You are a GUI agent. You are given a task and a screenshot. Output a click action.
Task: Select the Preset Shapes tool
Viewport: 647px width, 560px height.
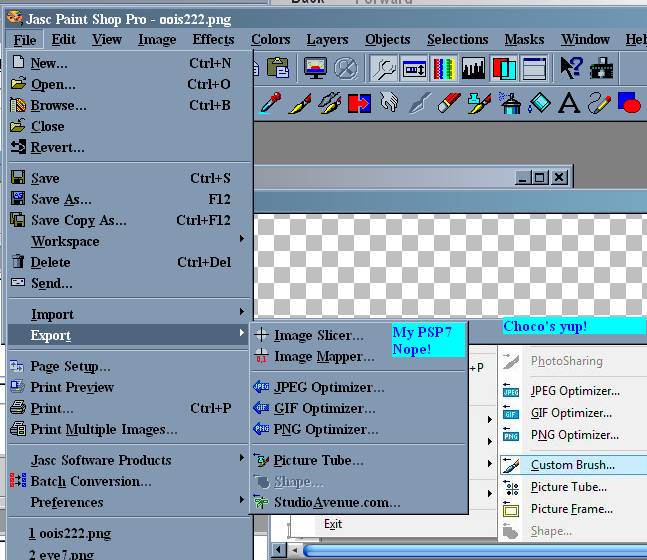pyautogui.click(x=629, y=103)
